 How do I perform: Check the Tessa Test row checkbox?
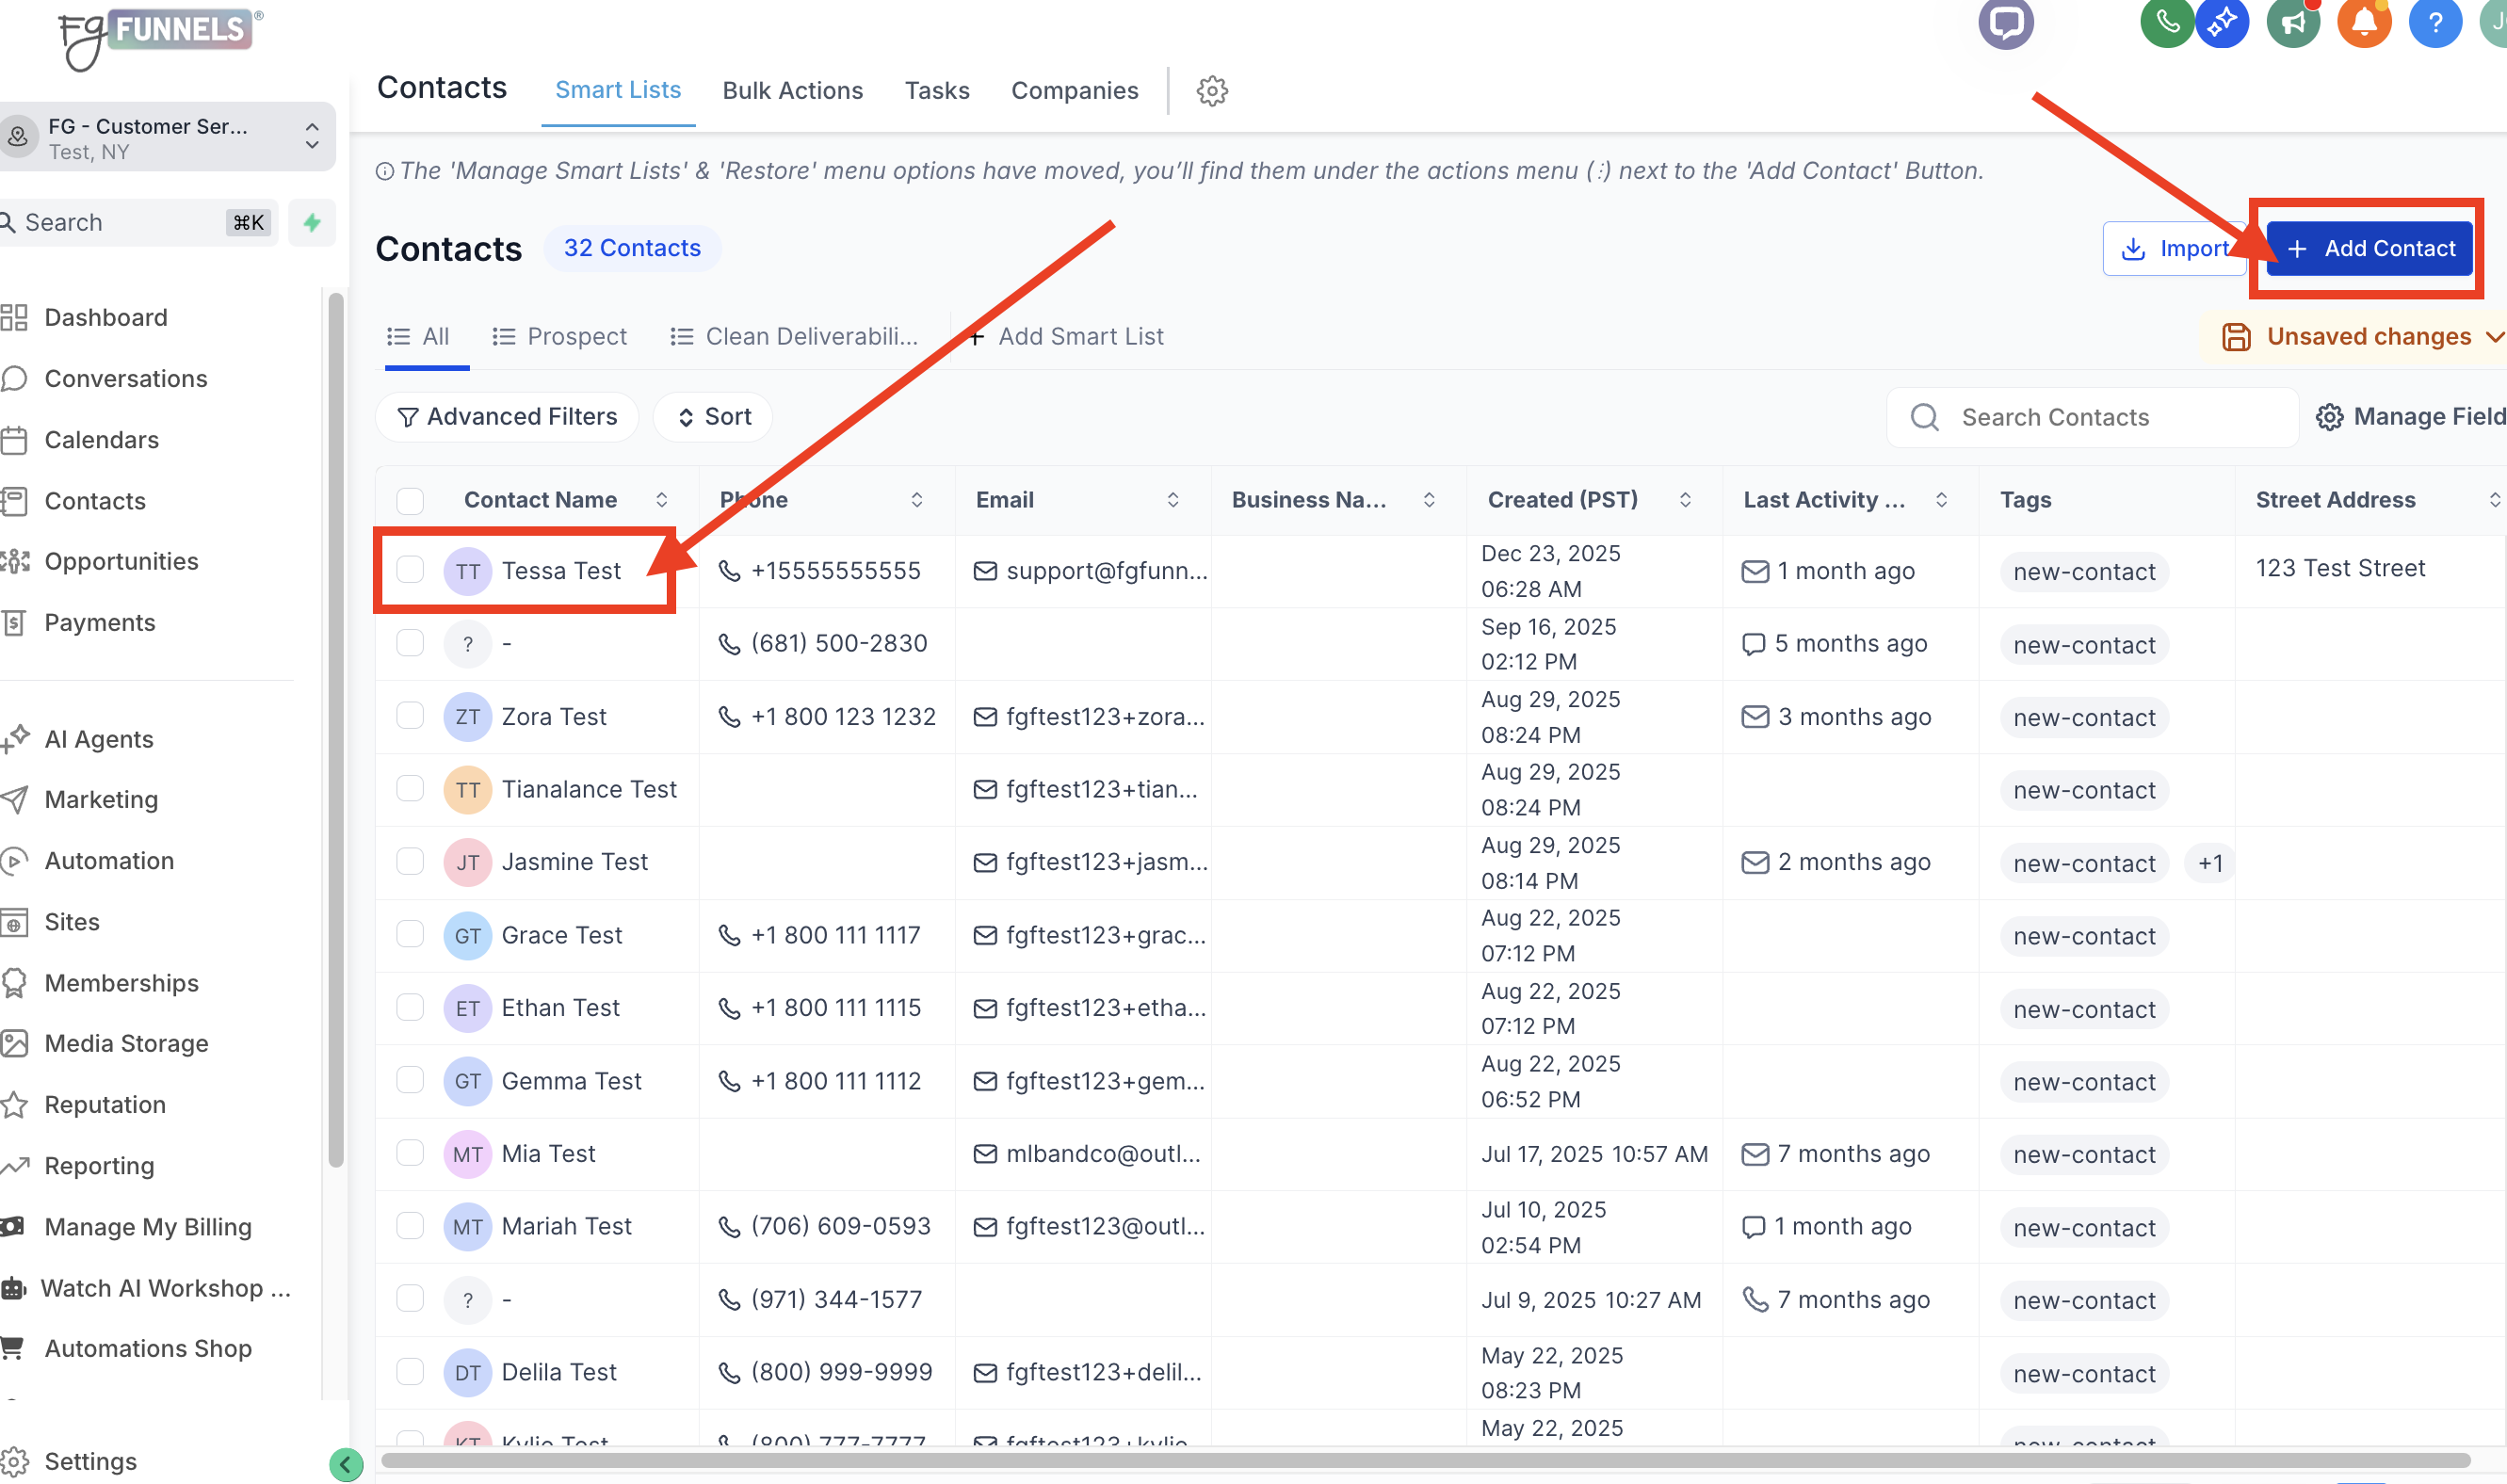410,570
